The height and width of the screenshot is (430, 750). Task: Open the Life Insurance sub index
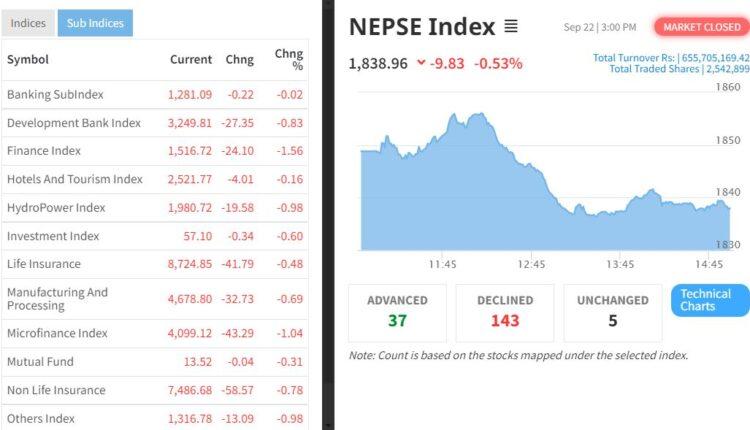tap(44, 264)
